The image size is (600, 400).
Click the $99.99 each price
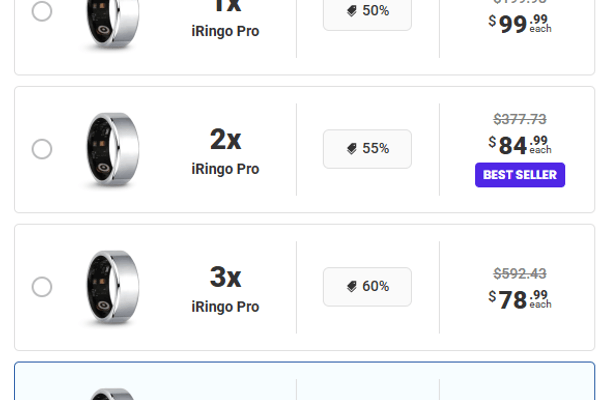pyautogui.click(x=519, y=23)
